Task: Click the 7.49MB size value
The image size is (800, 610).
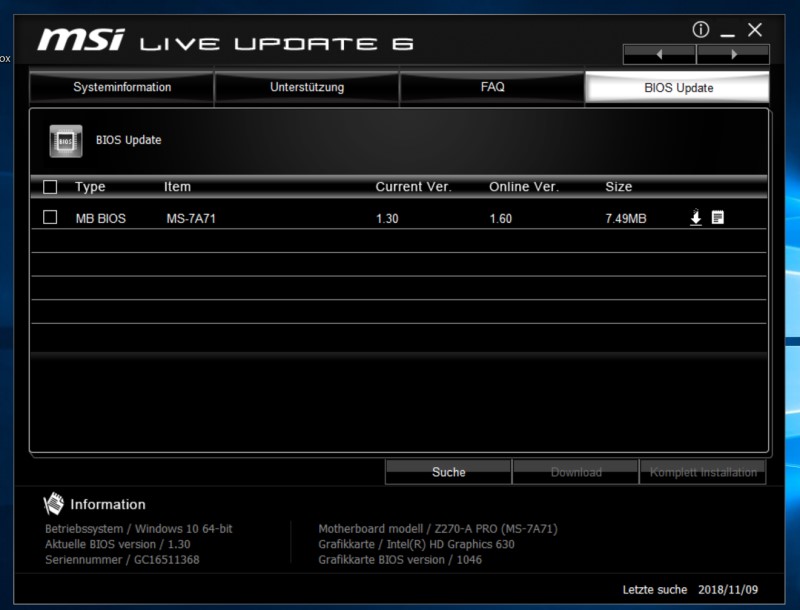Action: 626,218
